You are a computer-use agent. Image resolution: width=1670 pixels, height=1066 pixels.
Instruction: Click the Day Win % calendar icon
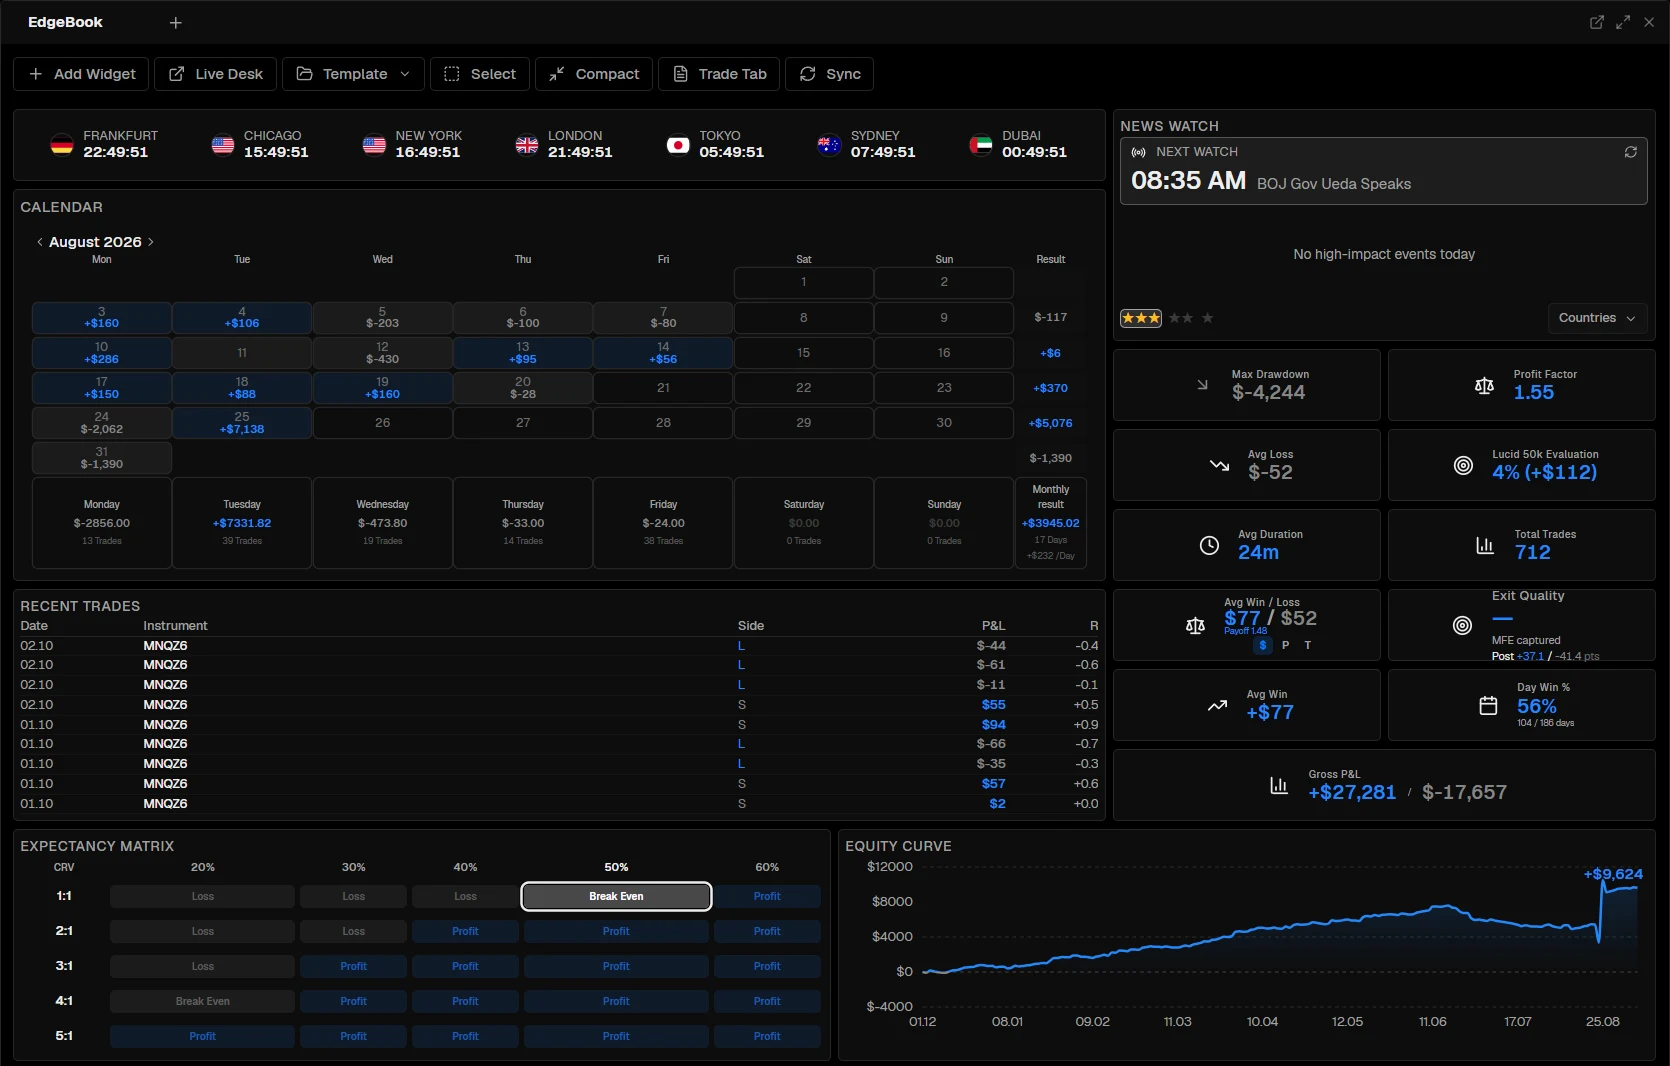pos(1488,705)
